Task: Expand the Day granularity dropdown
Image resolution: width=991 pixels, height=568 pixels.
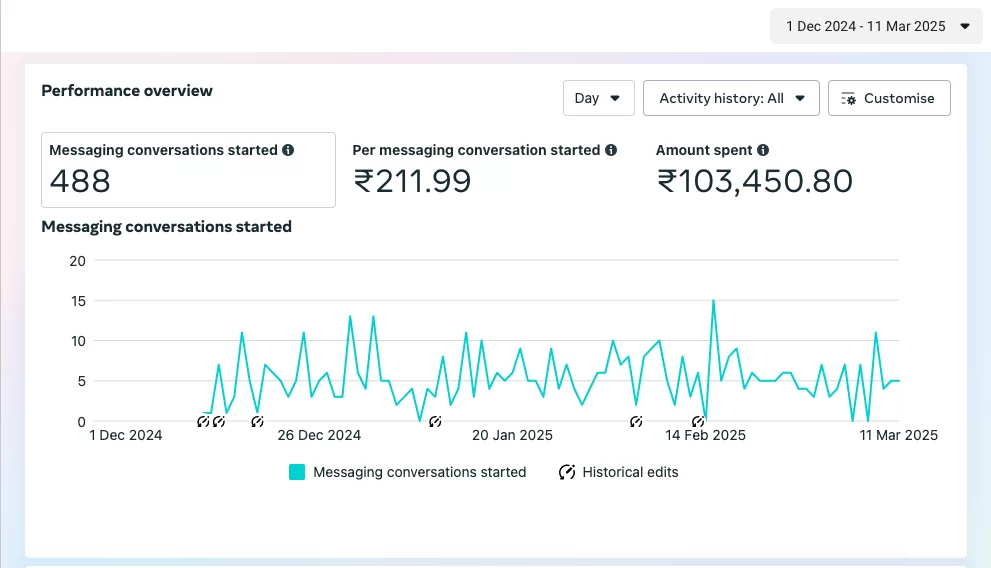Action: coord(598,98)
